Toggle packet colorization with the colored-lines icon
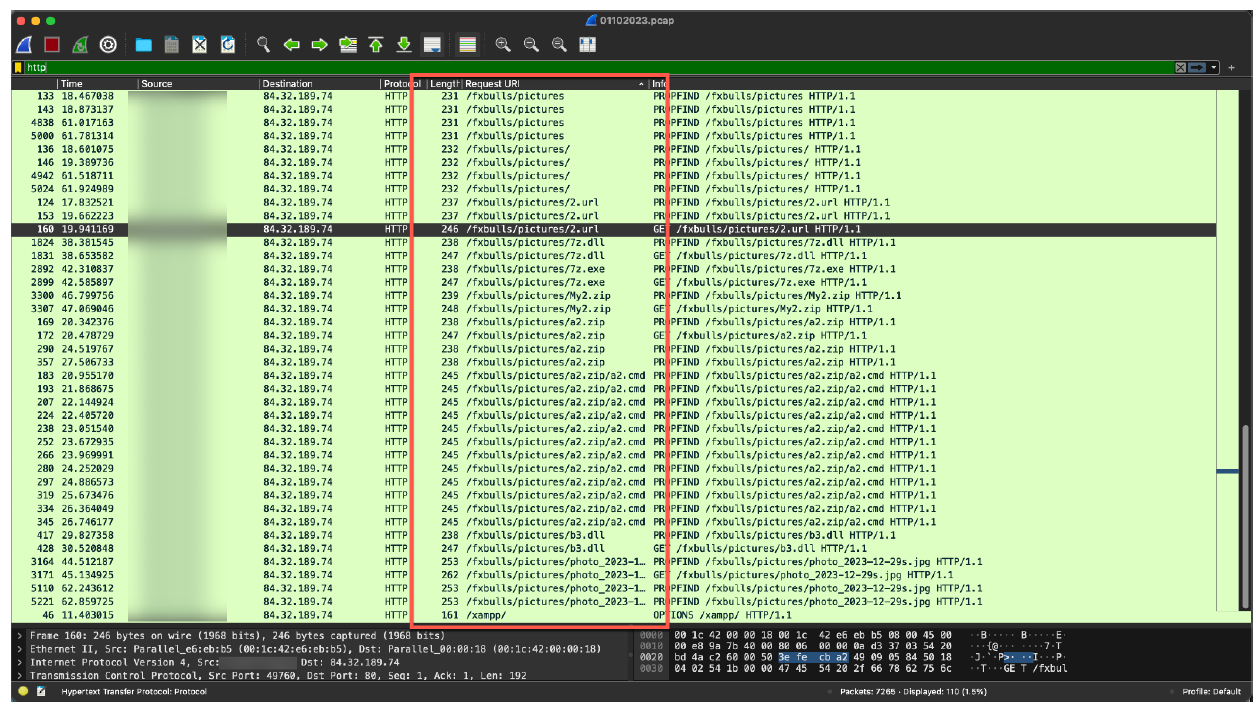Viewport: 1260px width, 708px height. point(467,45)
